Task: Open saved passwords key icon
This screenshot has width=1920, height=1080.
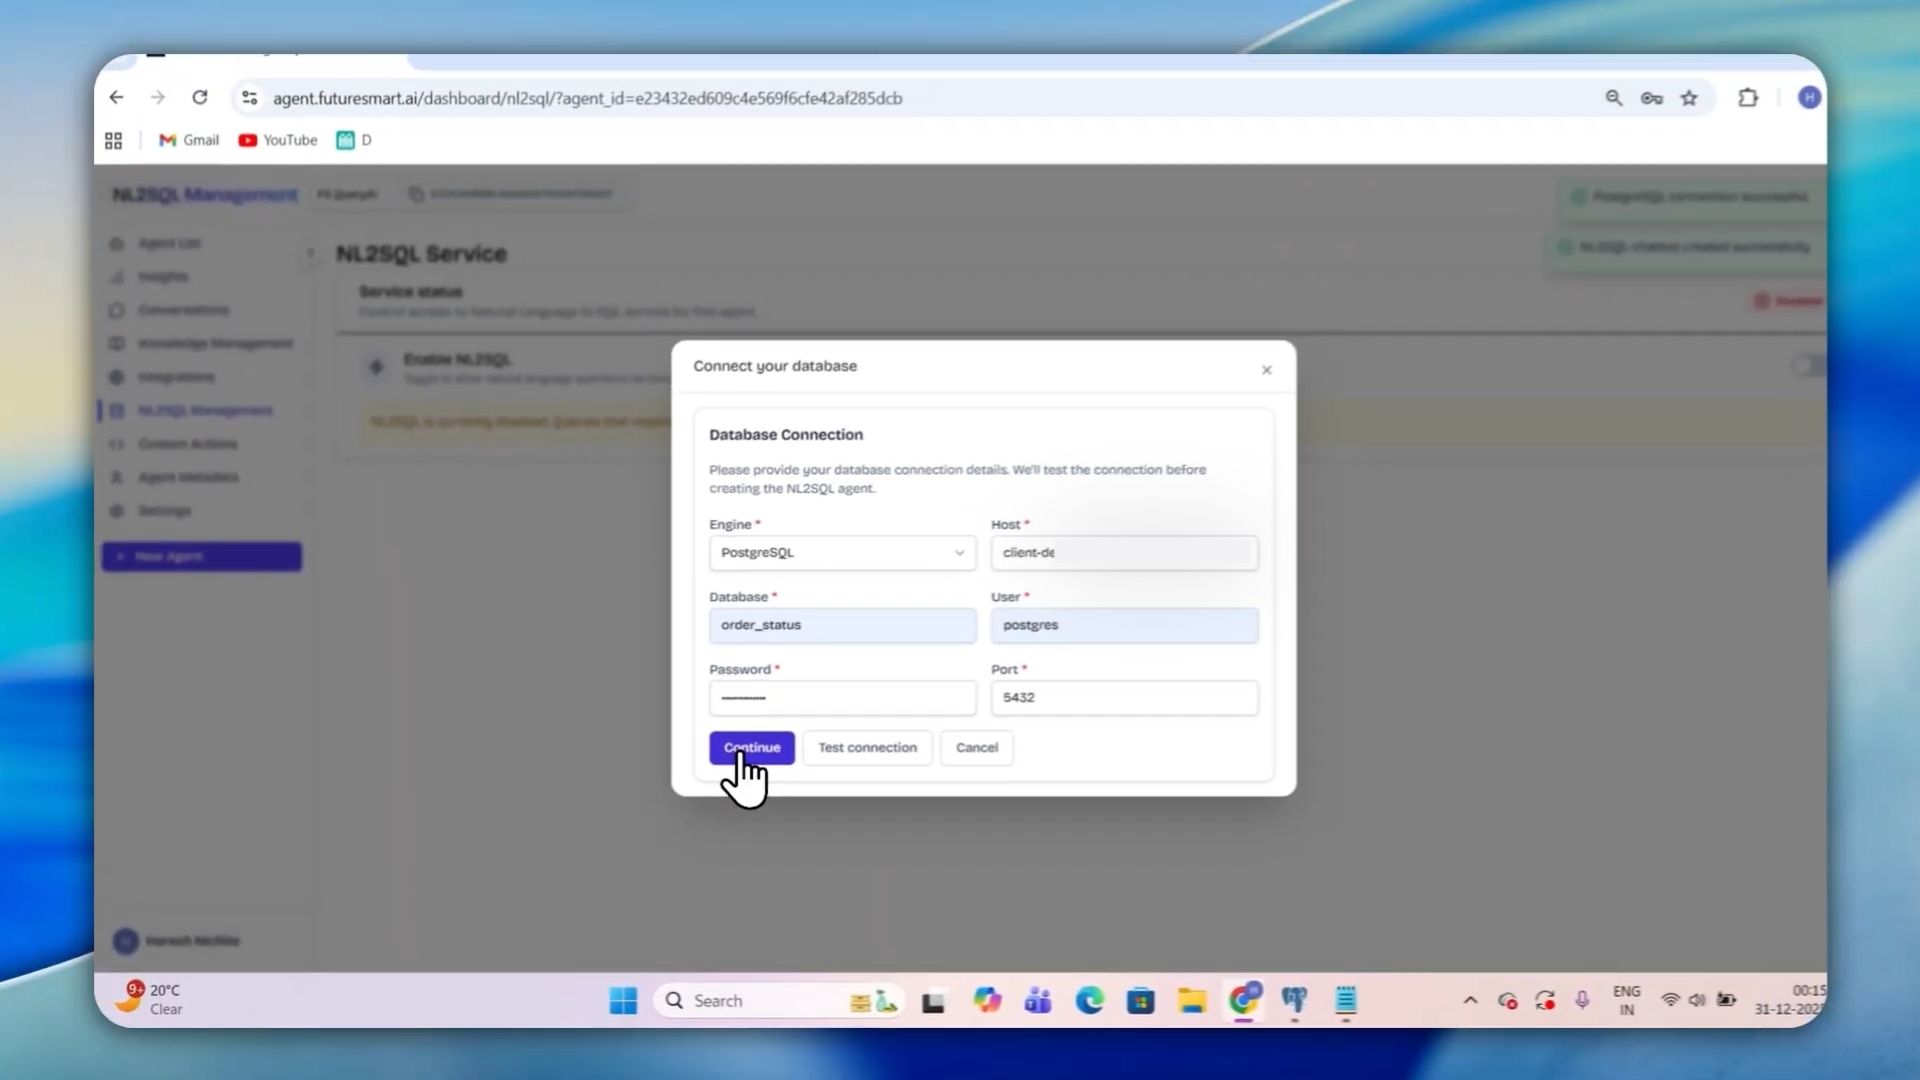Action: tap(1651, 98)
